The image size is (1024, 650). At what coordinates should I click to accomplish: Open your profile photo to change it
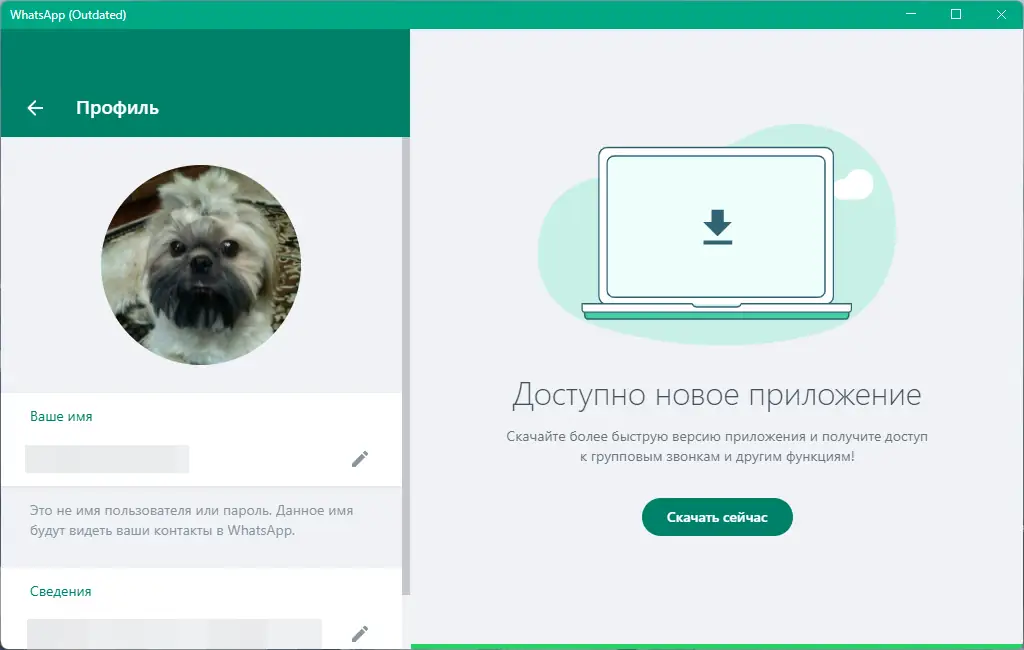coord(204,264)
